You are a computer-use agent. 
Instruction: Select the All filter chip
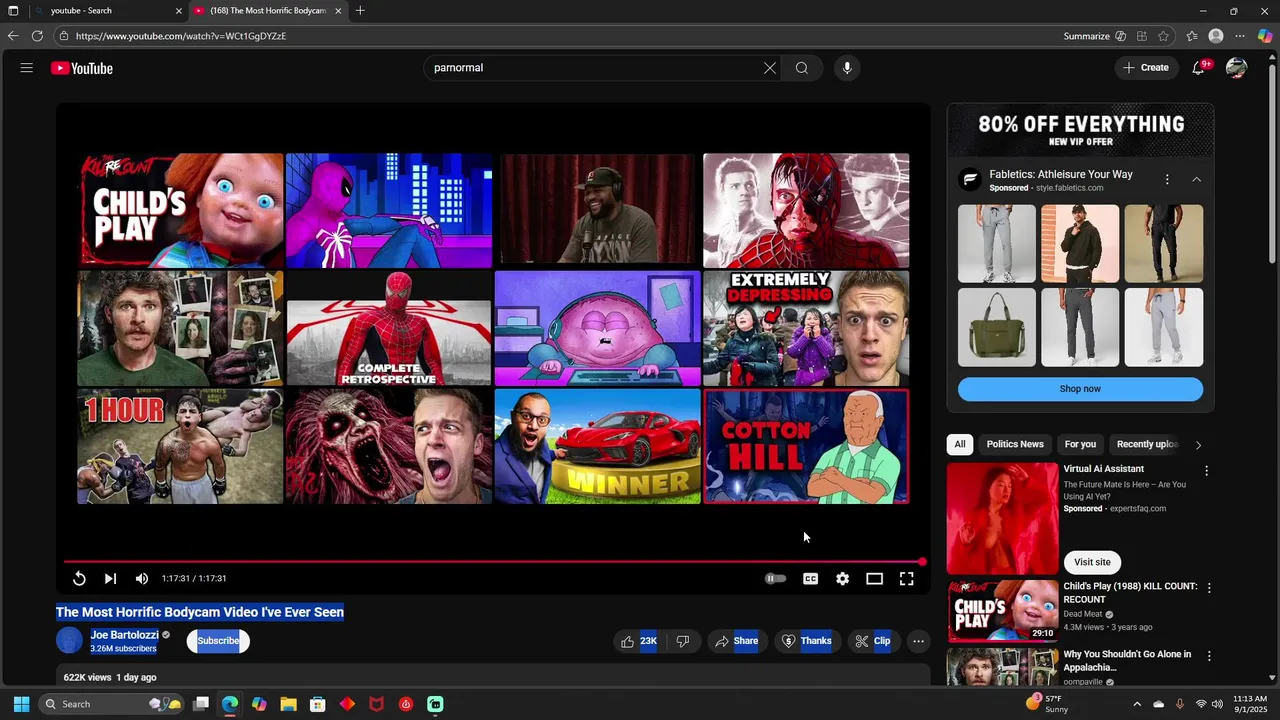960,444
